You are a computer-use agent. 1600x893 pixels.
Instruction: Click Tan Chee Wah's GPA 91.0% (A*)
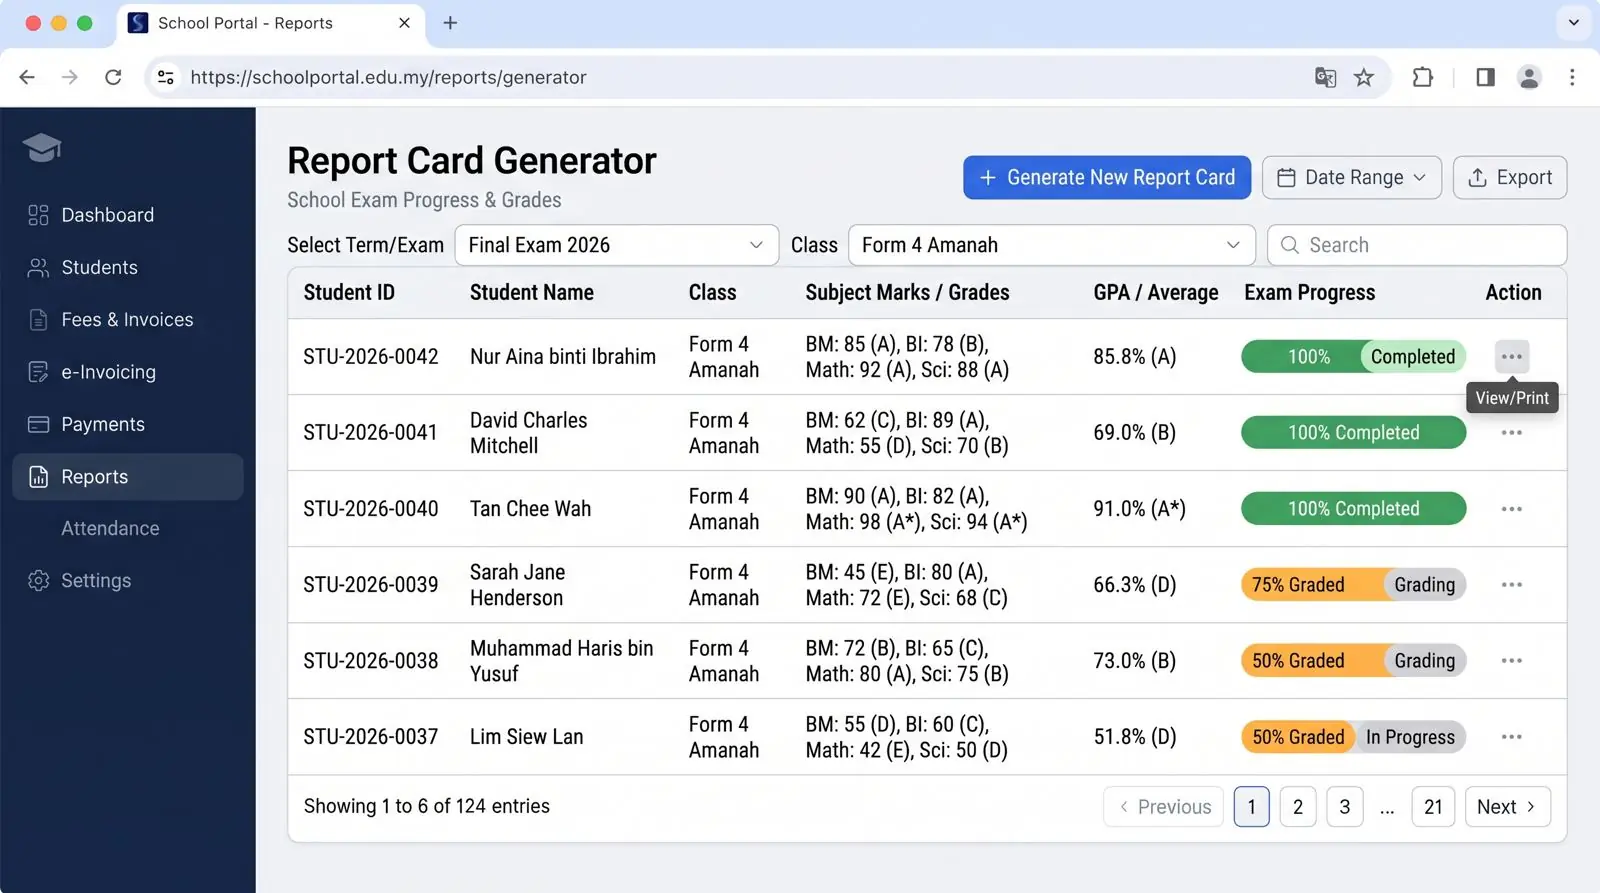click(x=1139, y=509)
